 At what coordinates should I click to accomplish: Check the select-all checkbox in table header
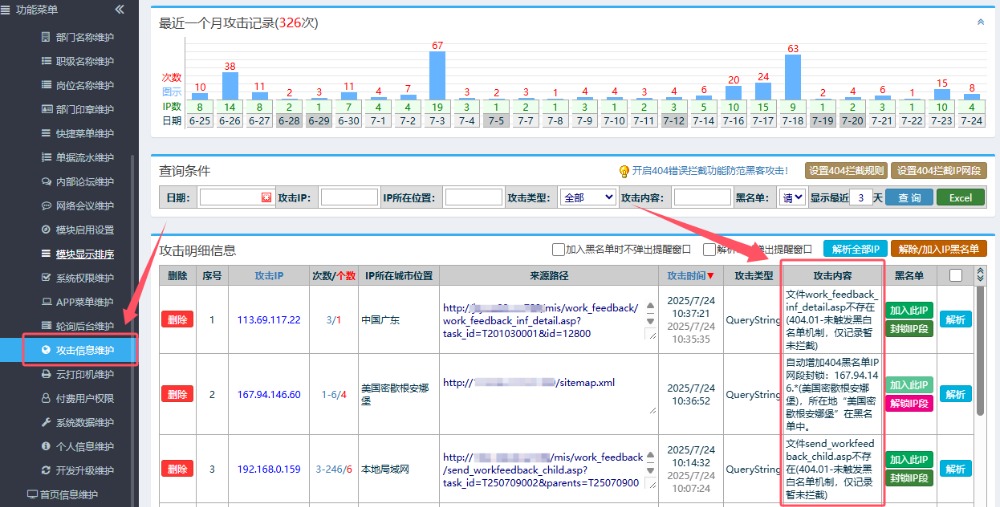pos(956,275)
